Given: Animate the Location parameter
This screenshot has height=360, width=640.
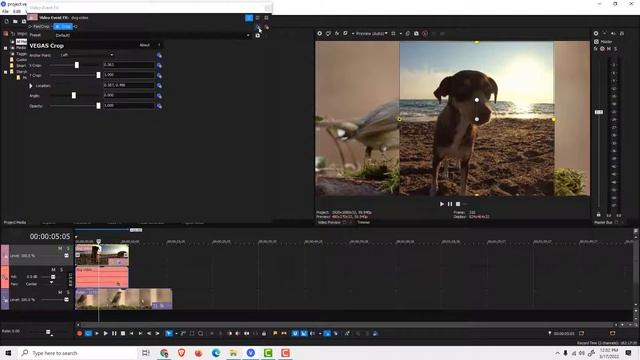Looking at the screenshot, I should click(159, 86).
